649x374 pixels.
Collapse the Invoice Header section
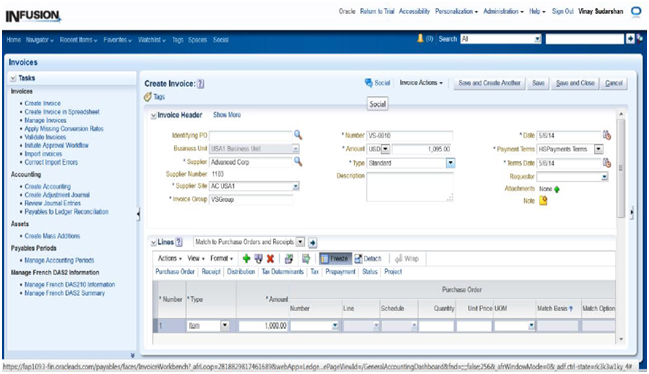[153, 115]
